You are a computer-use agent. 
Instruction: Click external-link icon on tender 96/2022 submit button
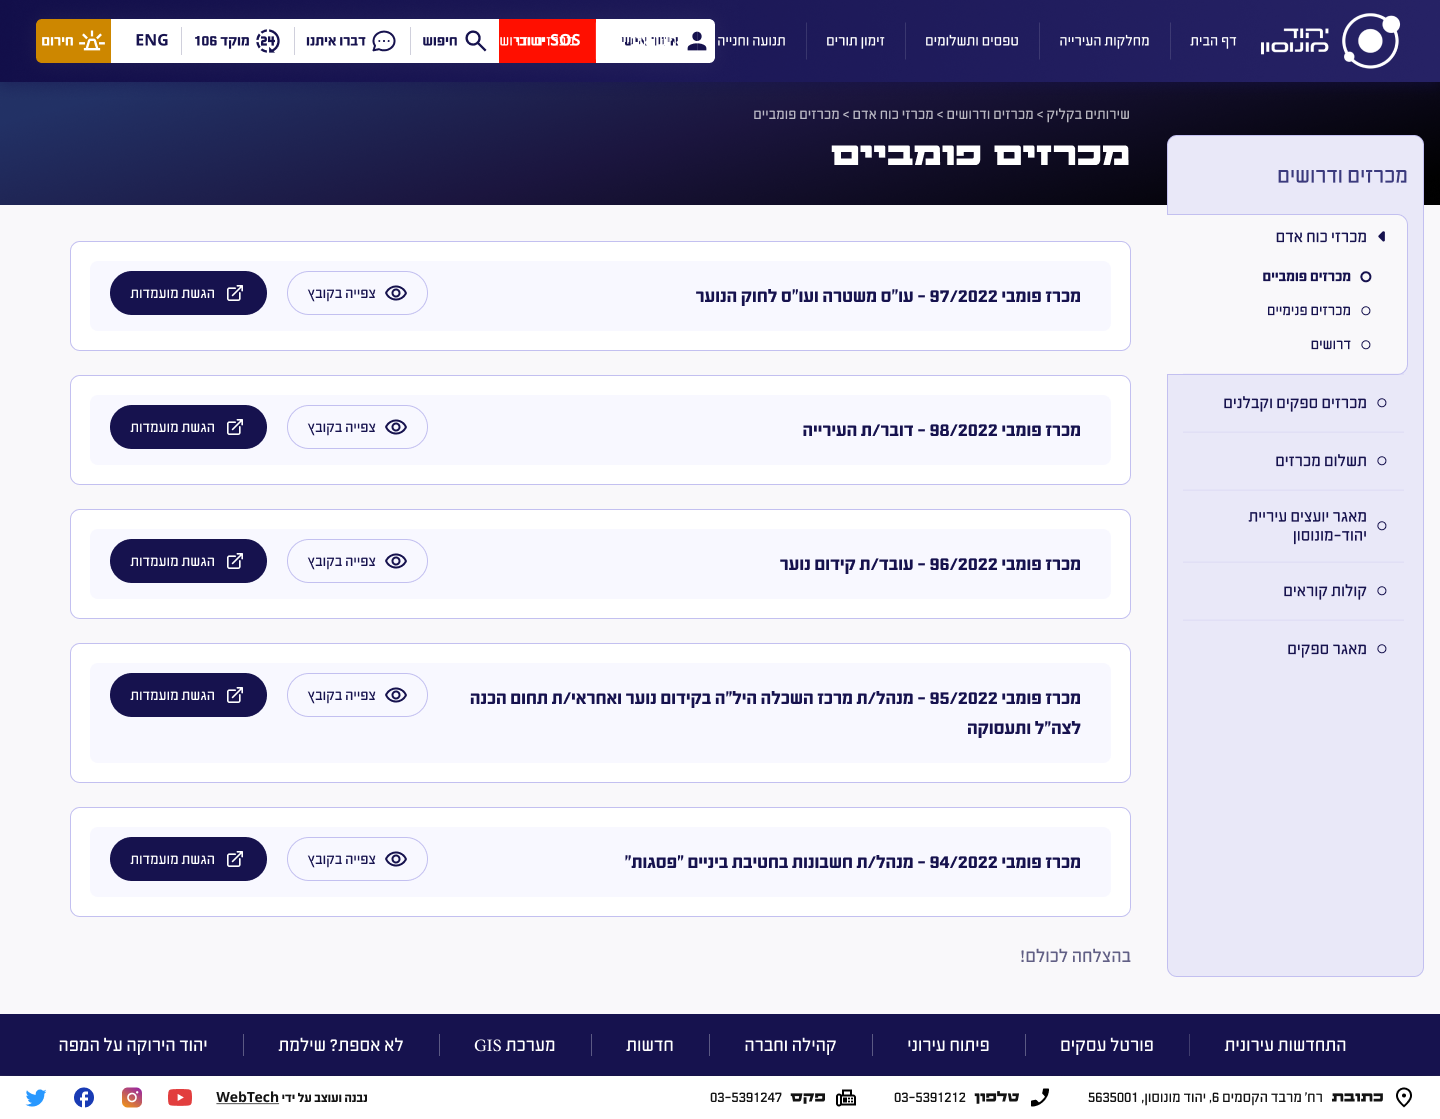point(235,561)
